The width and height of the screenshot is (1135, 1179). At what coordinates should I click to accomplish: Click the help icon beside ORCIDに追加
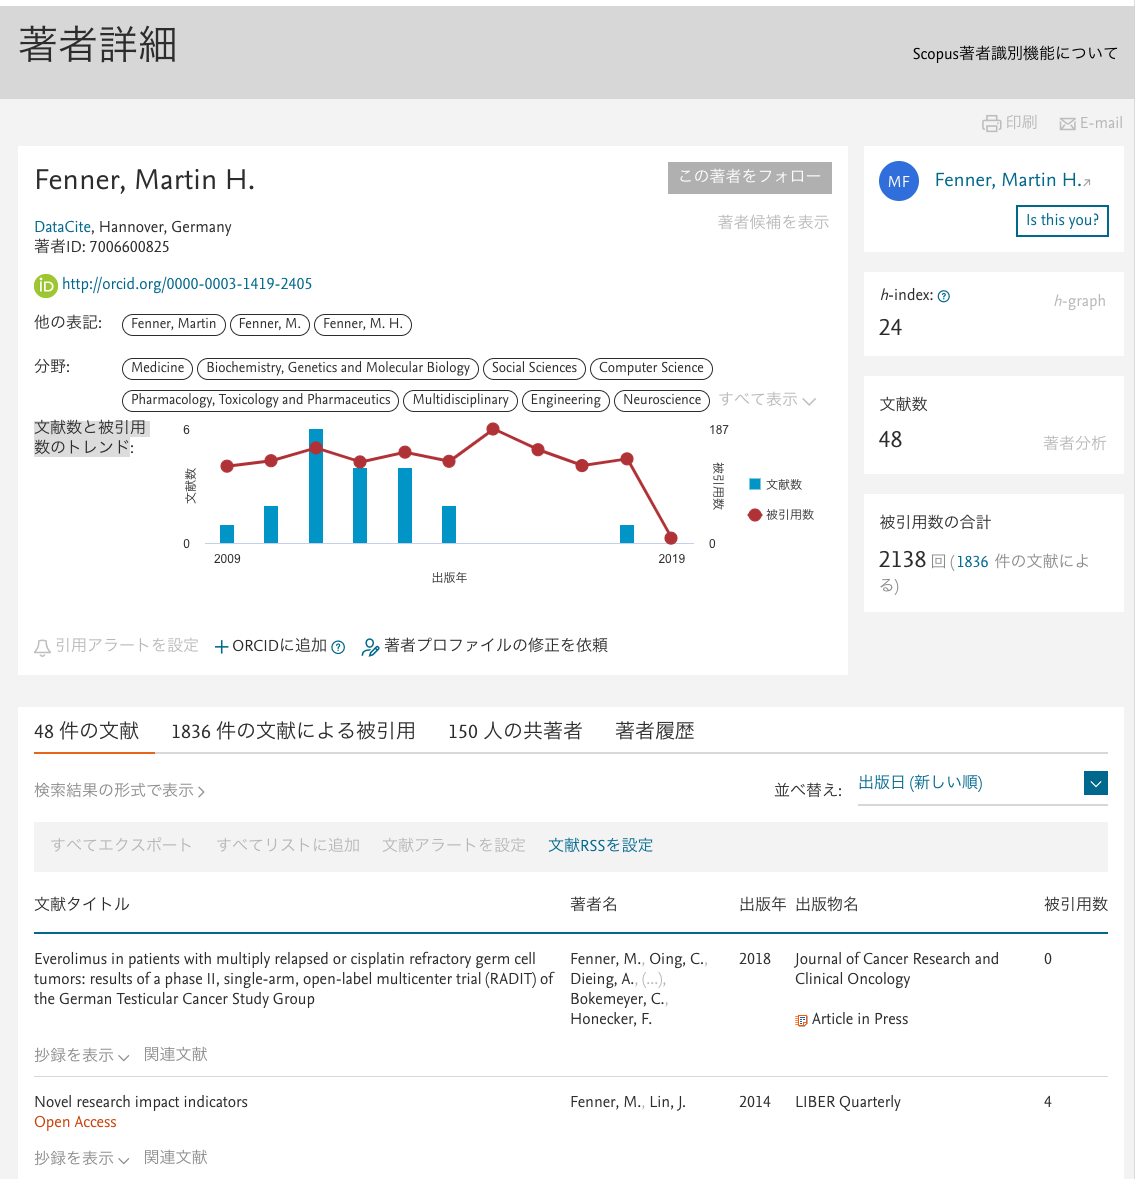(338, 647)
